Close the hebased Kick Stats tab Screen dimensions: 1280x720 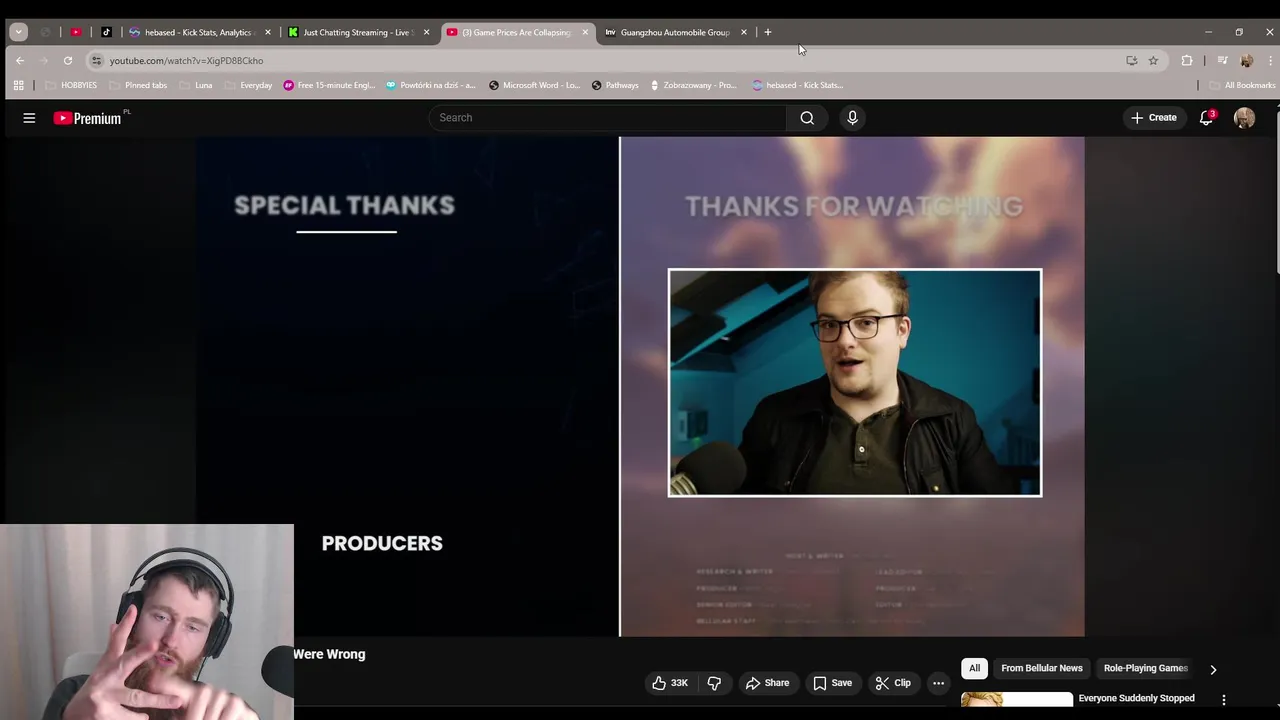(x=268, y=32)
